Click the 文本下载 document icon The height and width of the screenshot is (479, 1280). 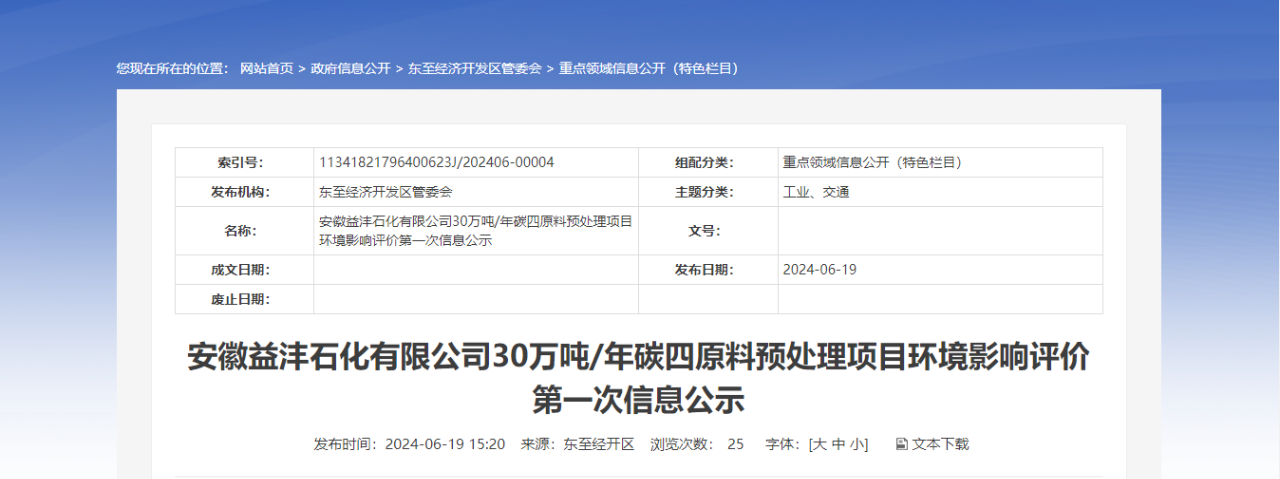[901, 444]
